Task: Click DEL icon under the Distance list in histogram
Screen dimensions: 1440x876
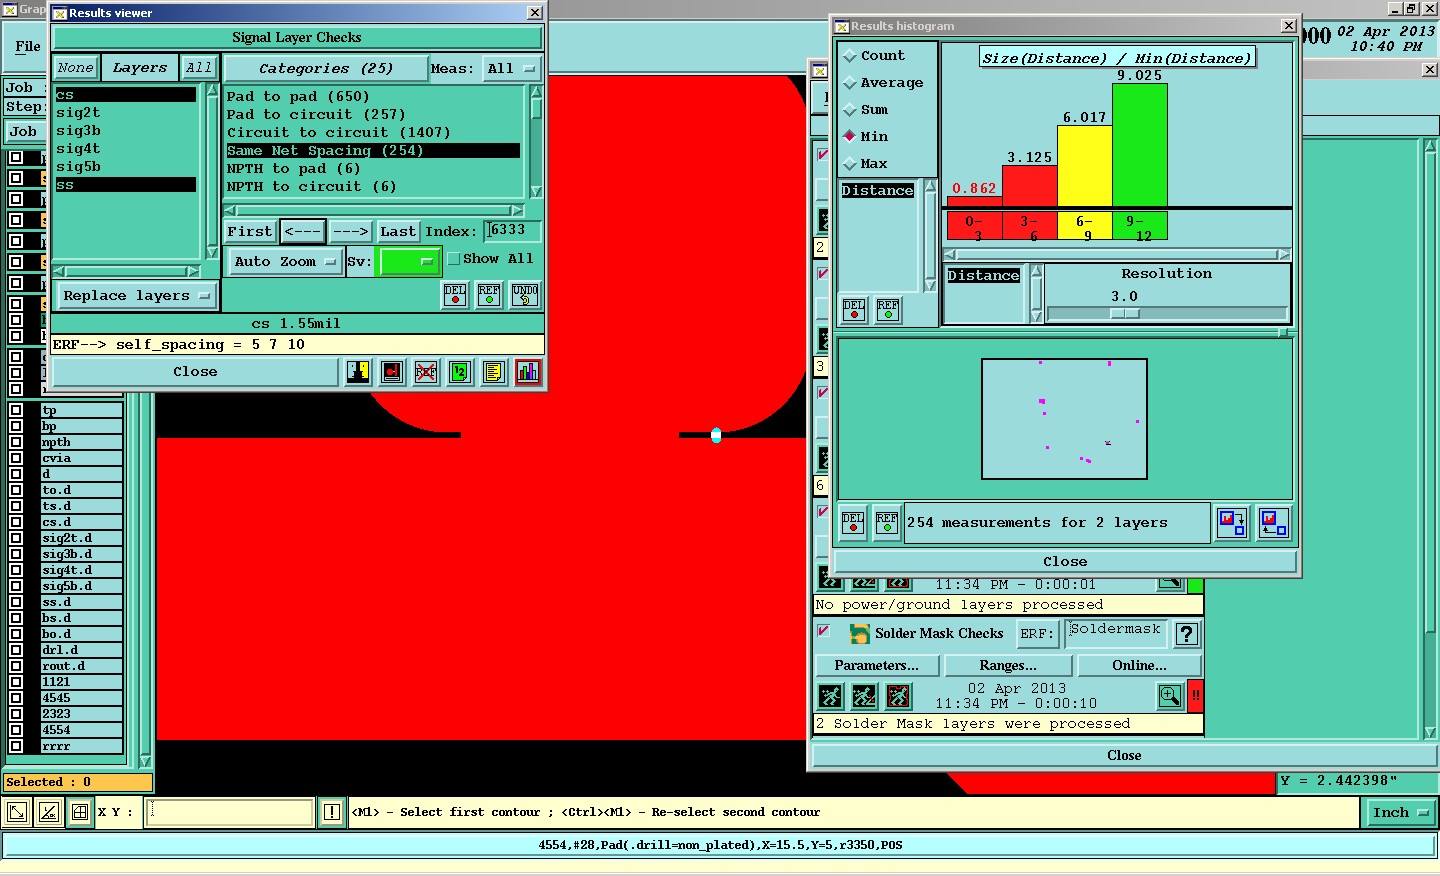Action: click(854, 310)
